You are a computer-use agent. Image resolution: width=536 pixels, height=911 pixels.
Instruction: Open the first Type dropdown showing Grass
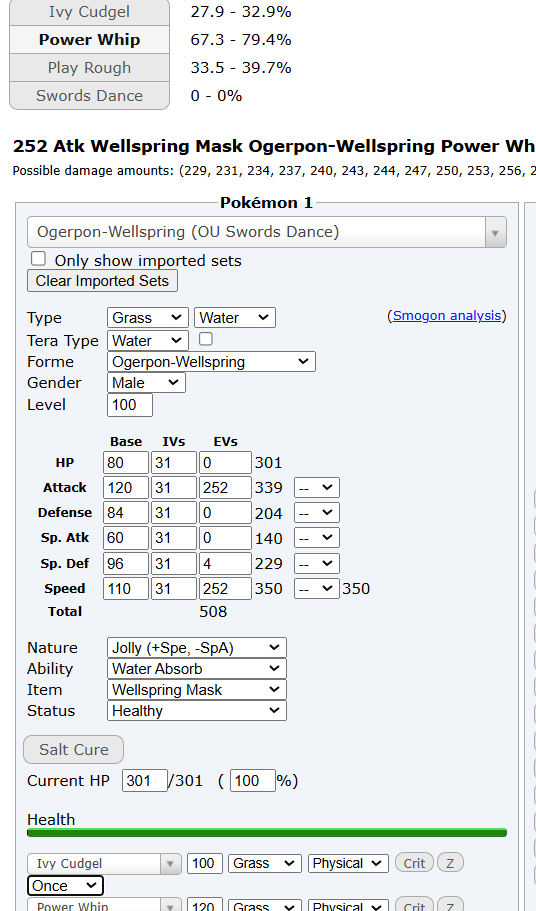(x=148, y=318)
